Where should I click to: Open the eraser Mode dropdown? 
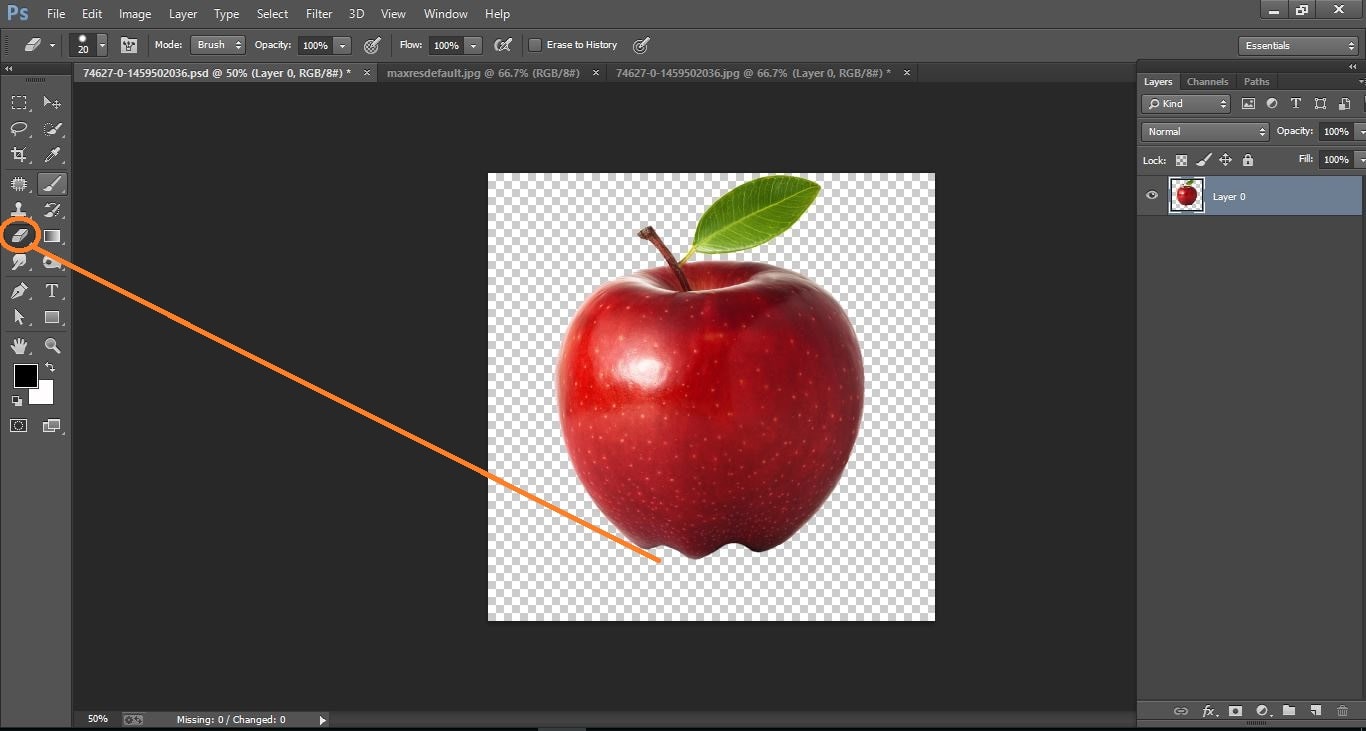coord(218,44)
